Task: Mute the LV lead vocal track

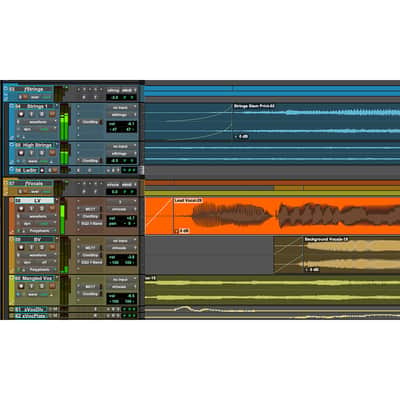Action: click(52, 209)
